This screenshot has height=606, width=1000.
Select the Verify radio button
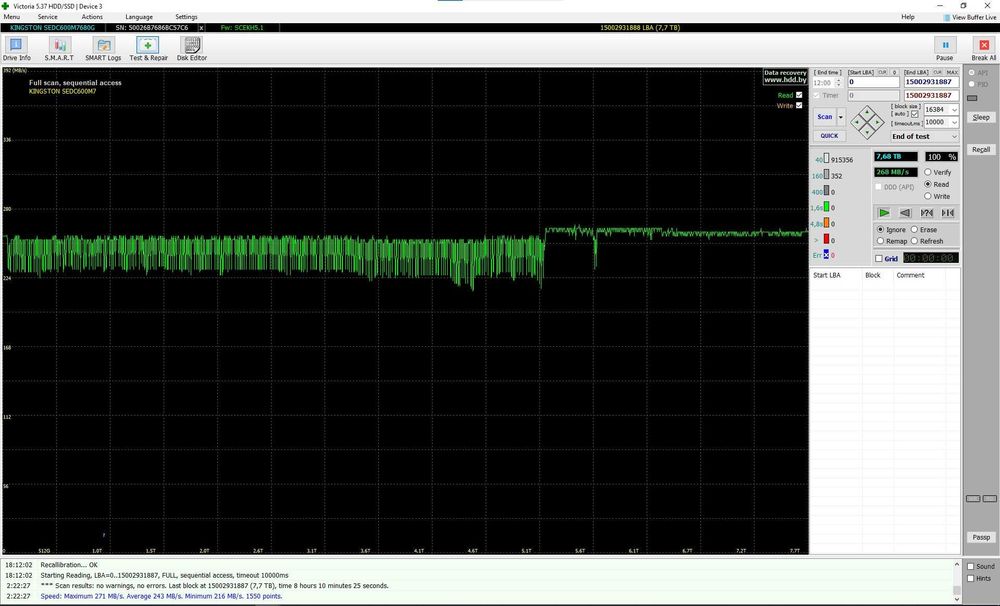tap(928, 172)
